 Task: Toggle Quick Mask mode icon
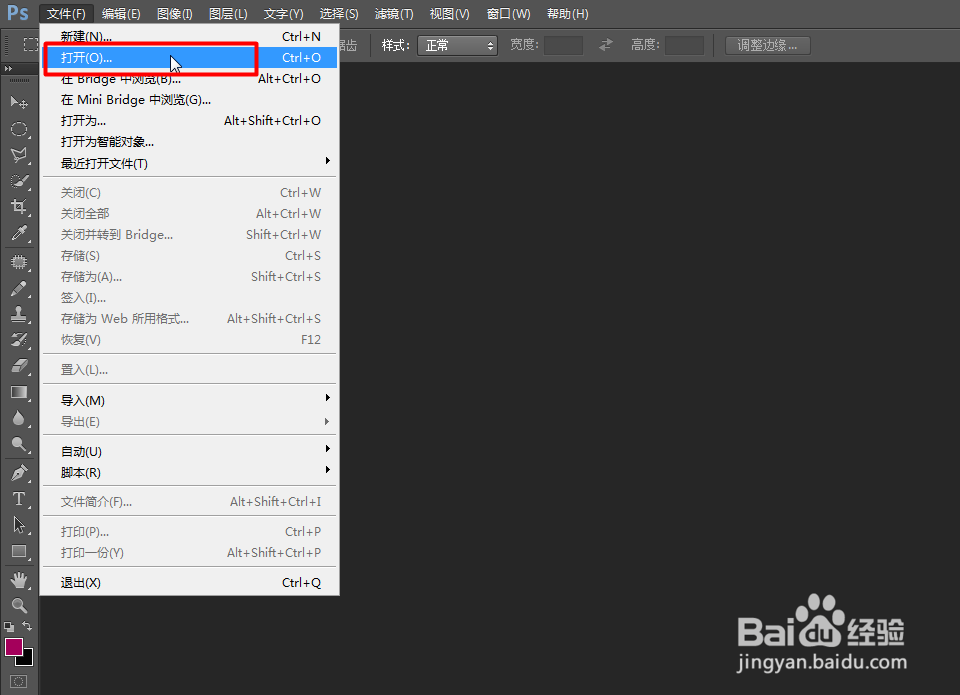(18, 682)
